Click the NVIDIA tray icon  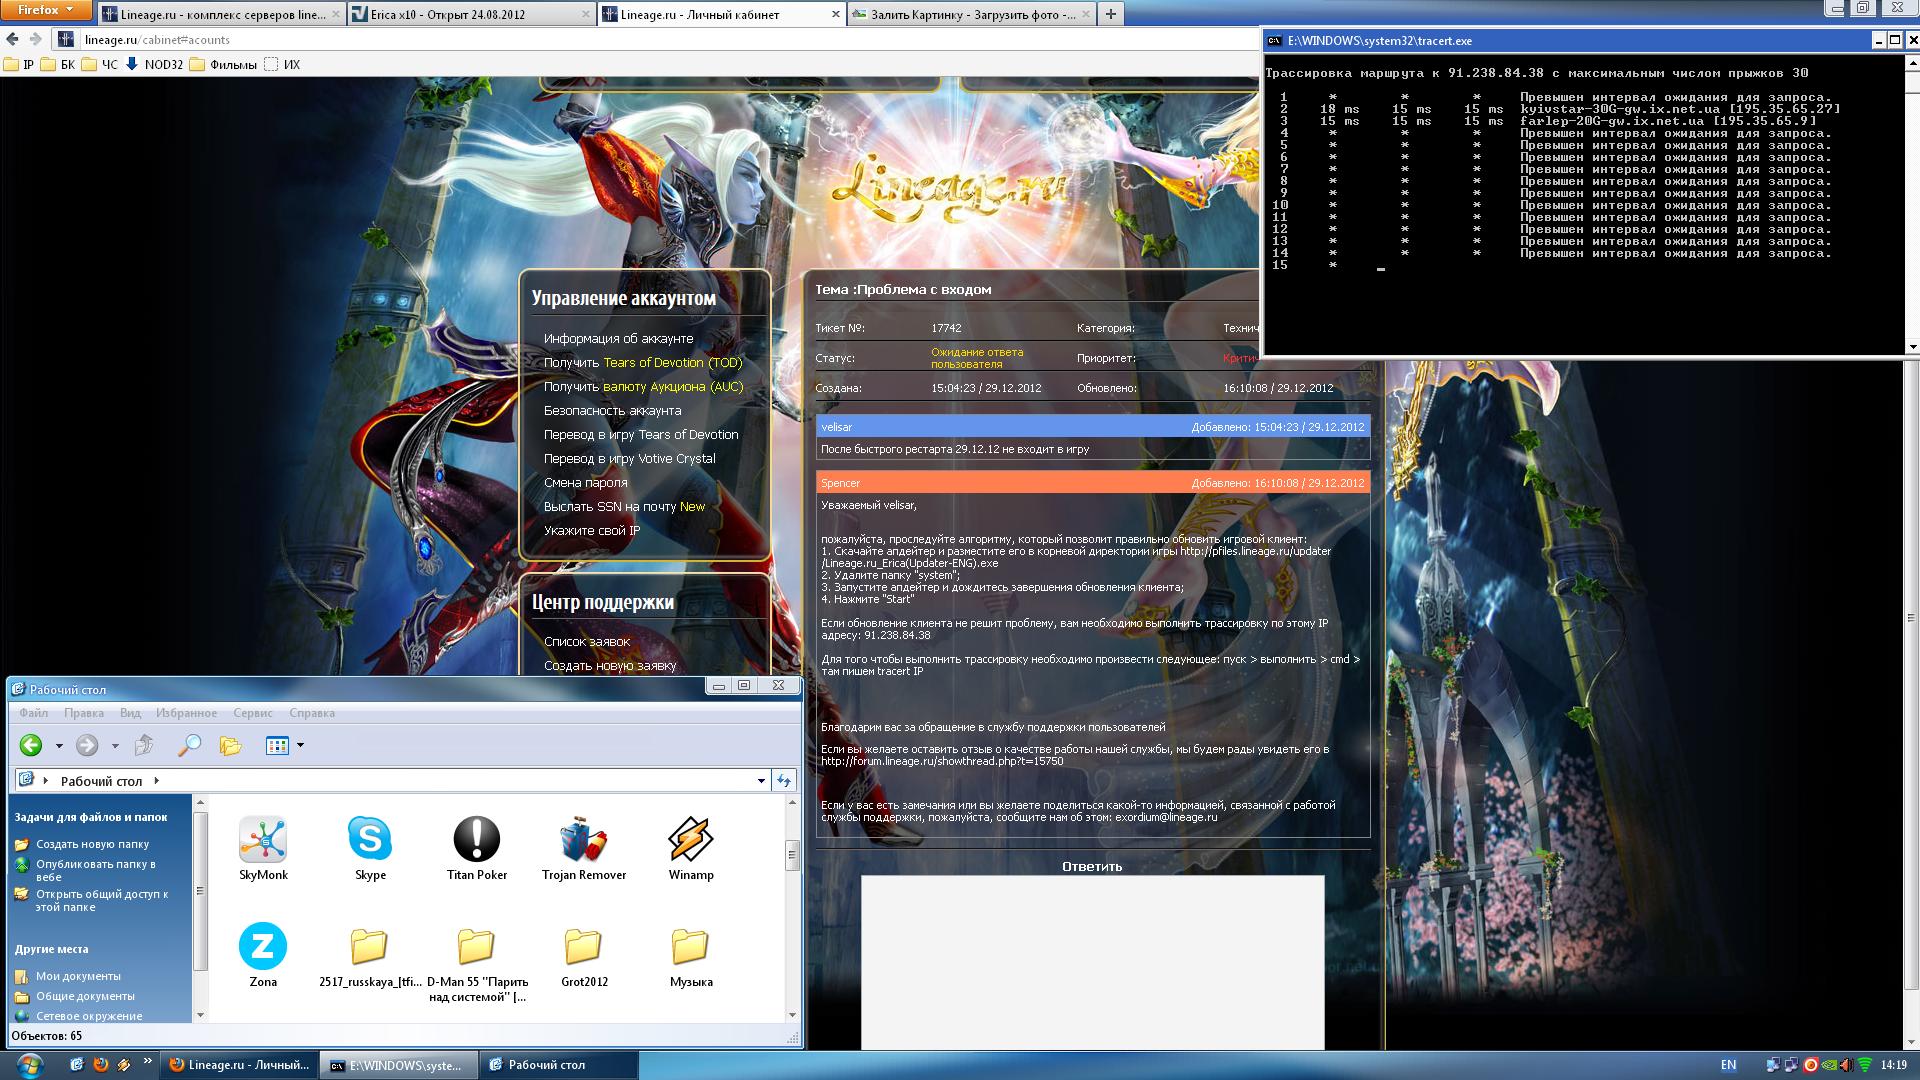[1828, 1065]
